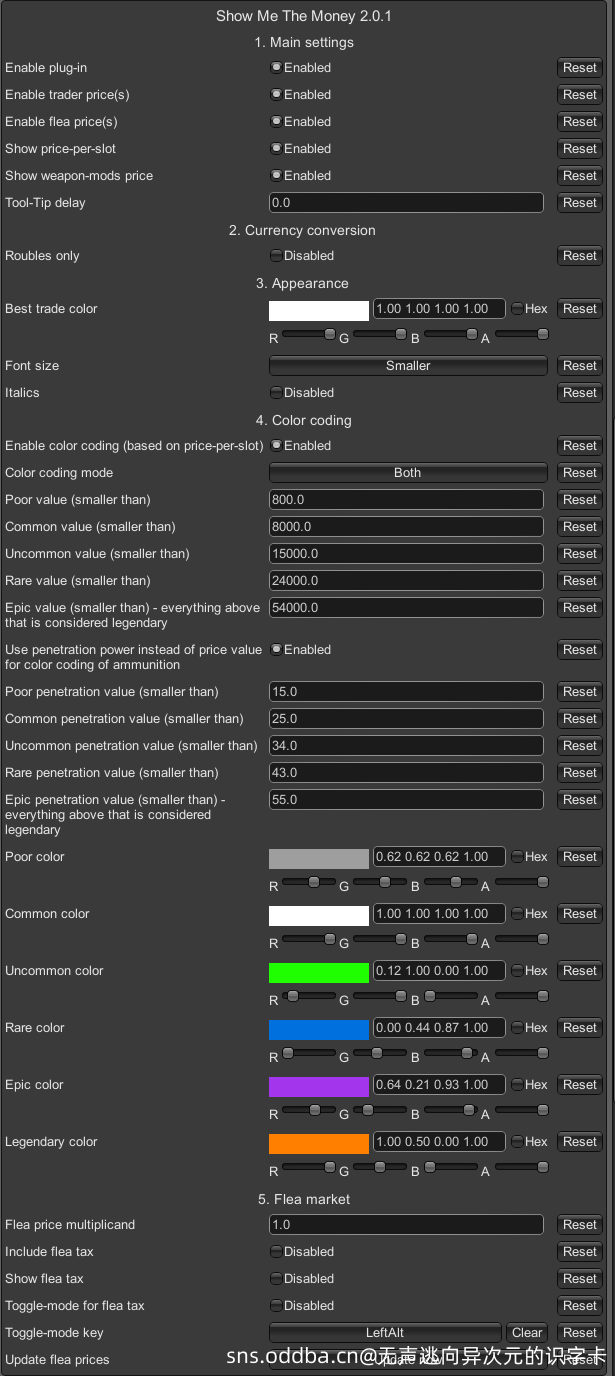
Task: Click the Poor value input field
Action: 406,500
